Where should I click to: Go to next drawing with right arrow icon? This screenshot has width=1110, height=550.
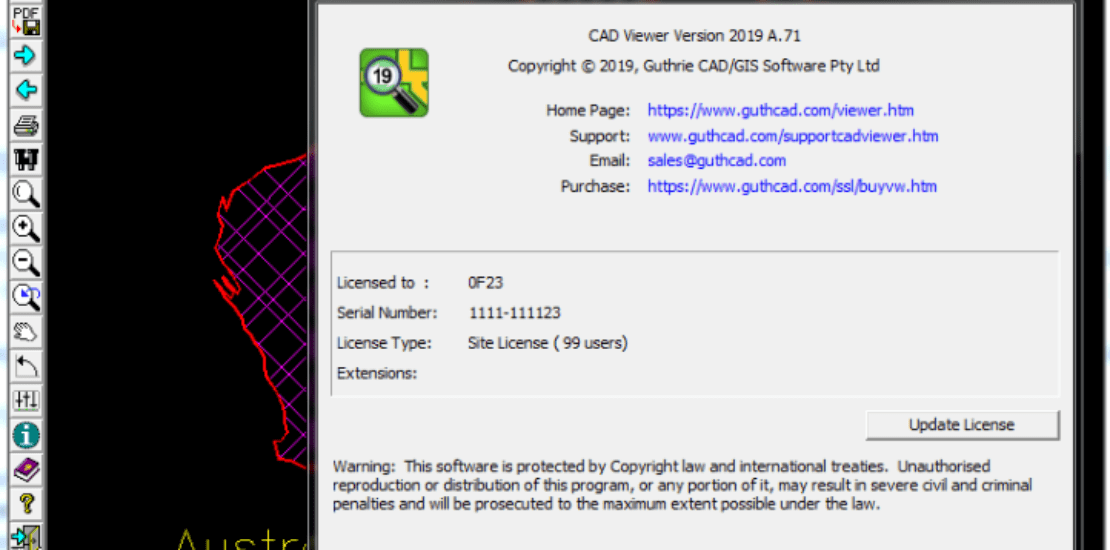[x=26, y=55]
